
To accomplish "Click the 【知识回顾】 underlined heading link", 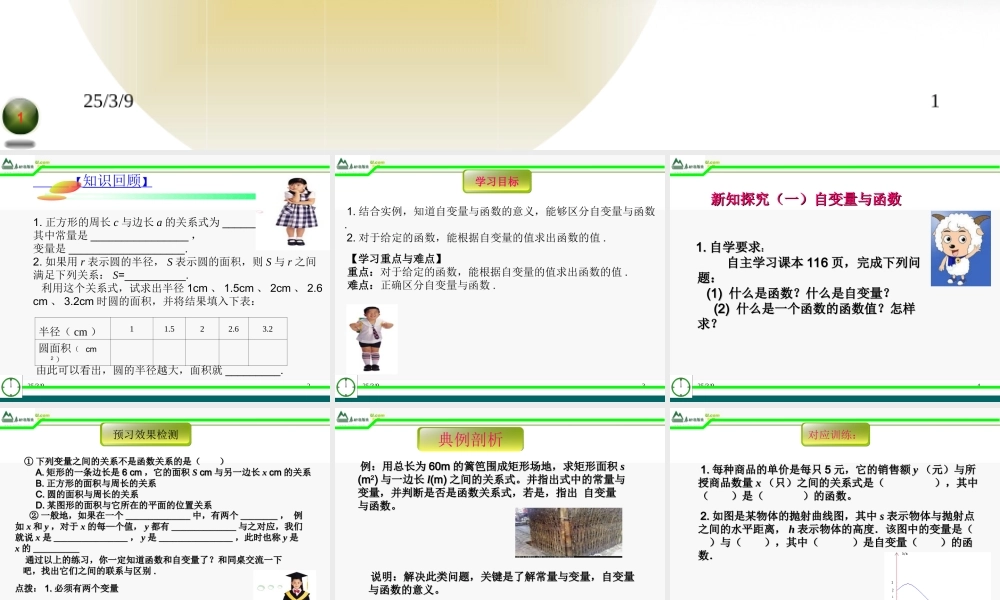I will click(x=113, y=181).
